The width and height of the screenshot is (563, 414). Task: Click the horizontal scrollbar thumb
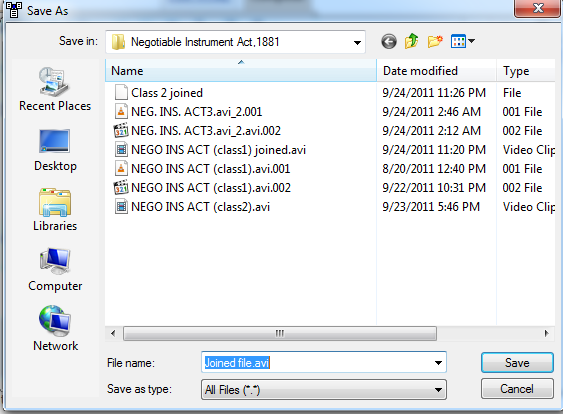pos(280,334)
